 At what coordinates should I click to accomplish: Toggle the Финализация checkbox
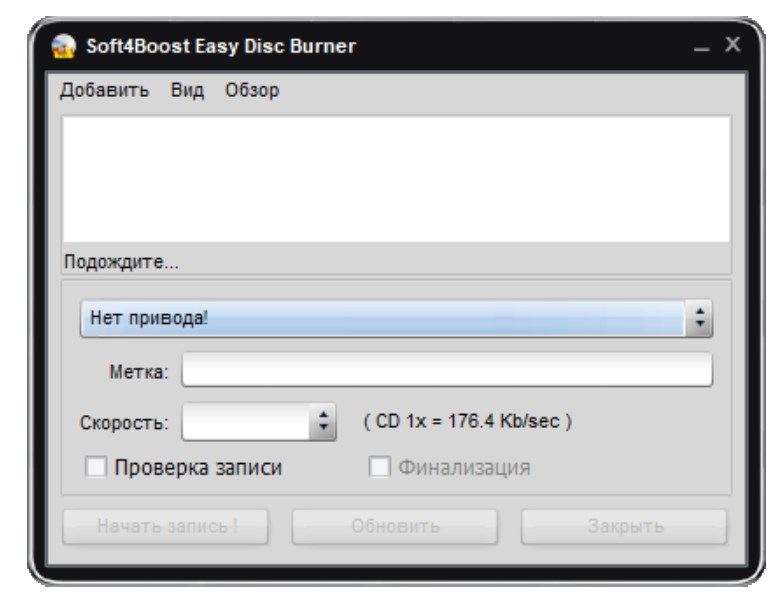click(379, 467)
